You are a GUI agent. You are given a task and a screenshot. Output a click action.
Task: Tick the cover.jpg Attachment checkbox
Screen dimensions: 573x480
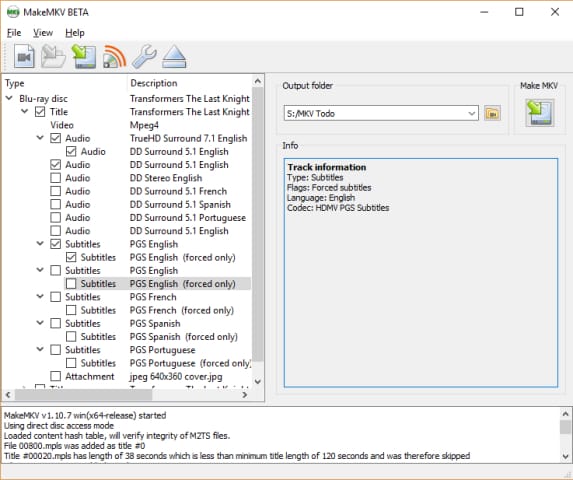click(56, 376)
